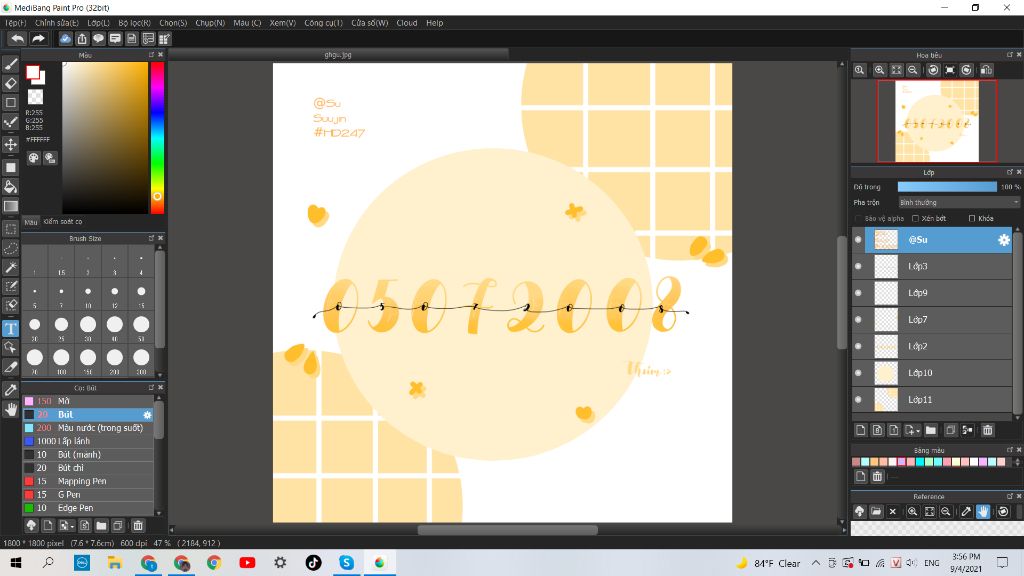Enable the Xén bớt clipping checkbox

pos(916,219)
